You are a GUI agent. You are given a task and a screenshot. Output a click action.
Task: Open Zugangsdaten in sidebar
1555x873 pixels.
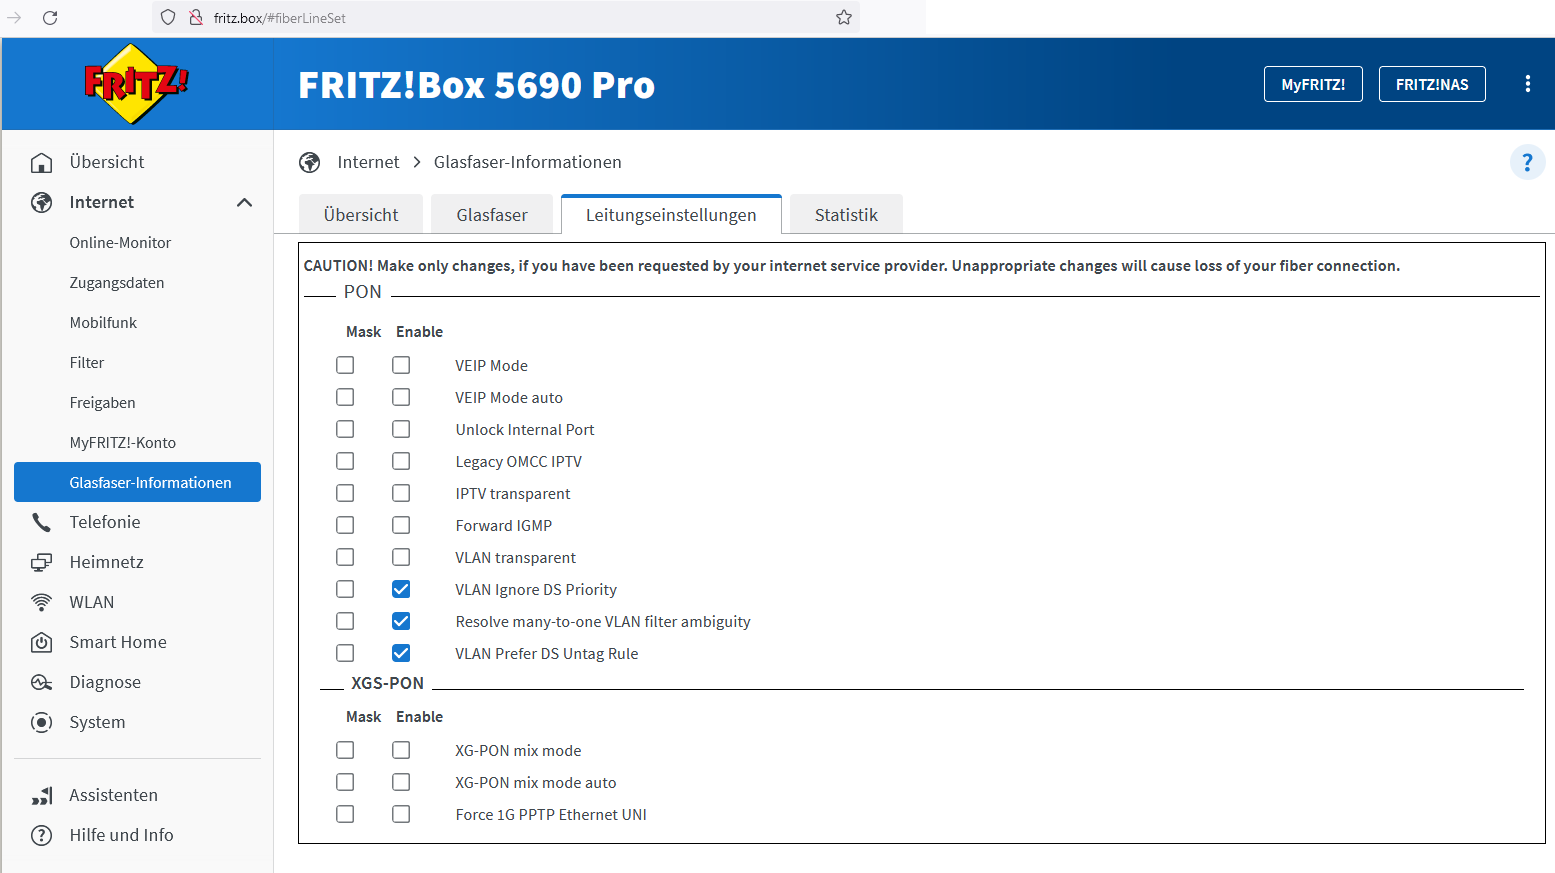click(x=117, y=282)
